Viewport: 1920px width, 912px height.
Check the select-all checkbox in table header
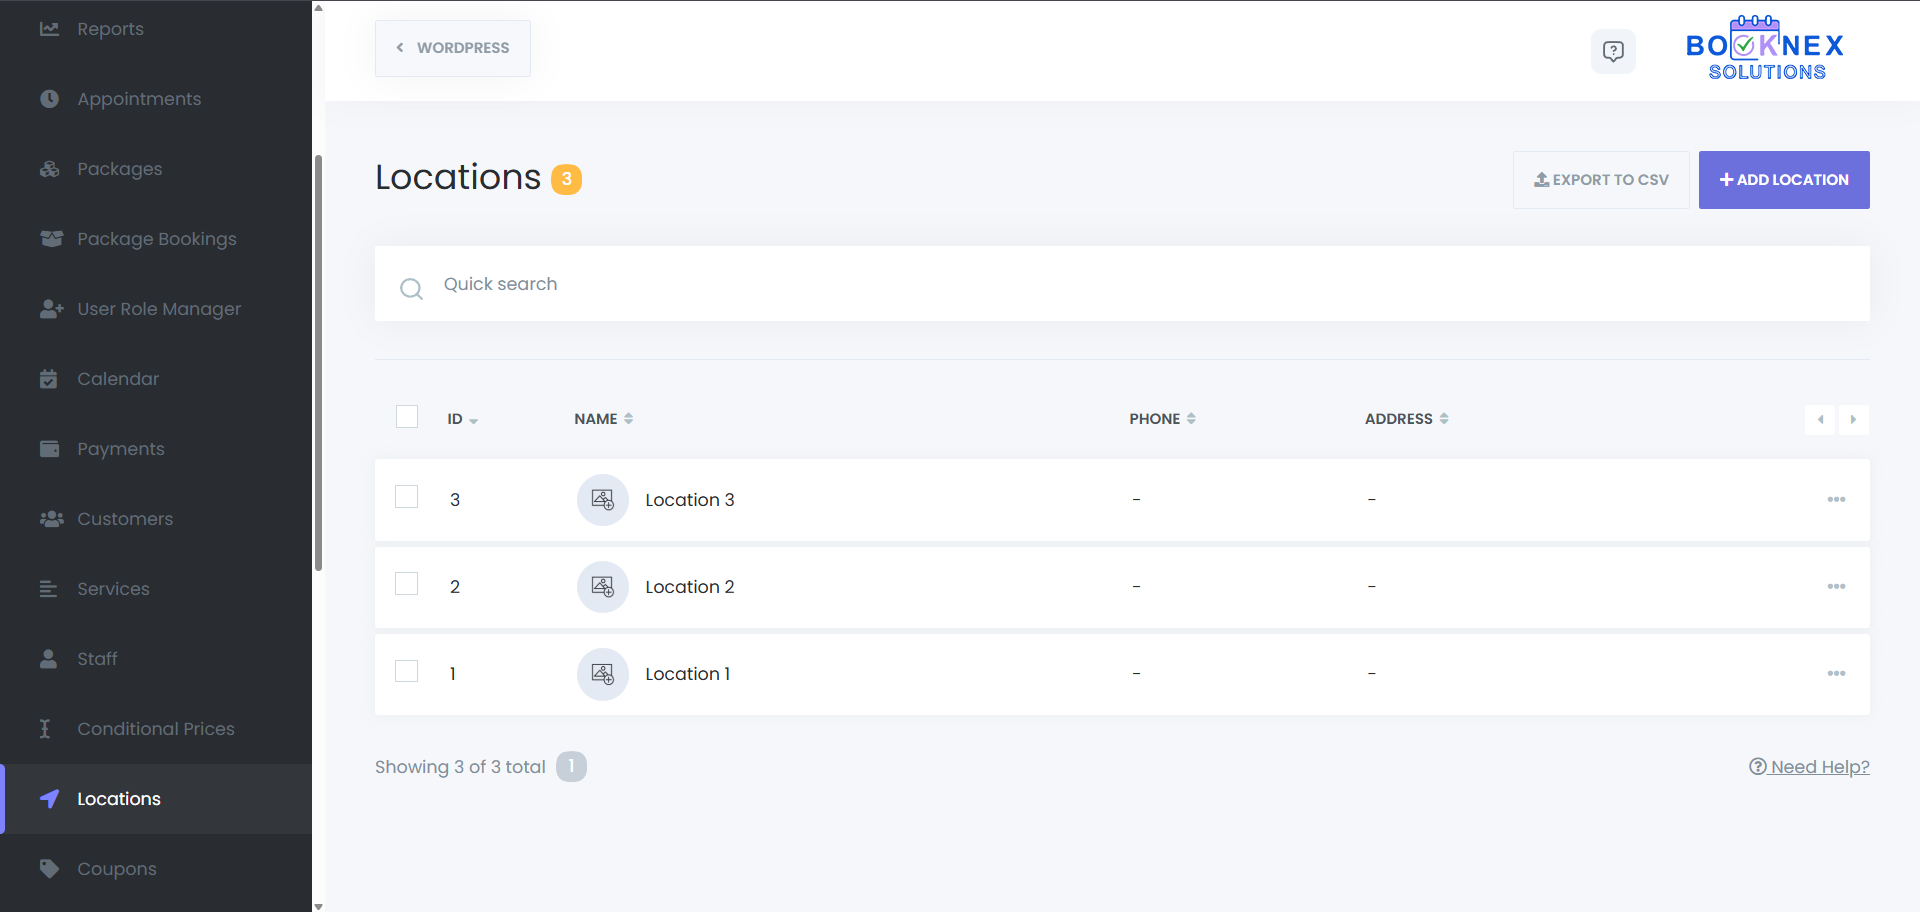click(407, 417)
